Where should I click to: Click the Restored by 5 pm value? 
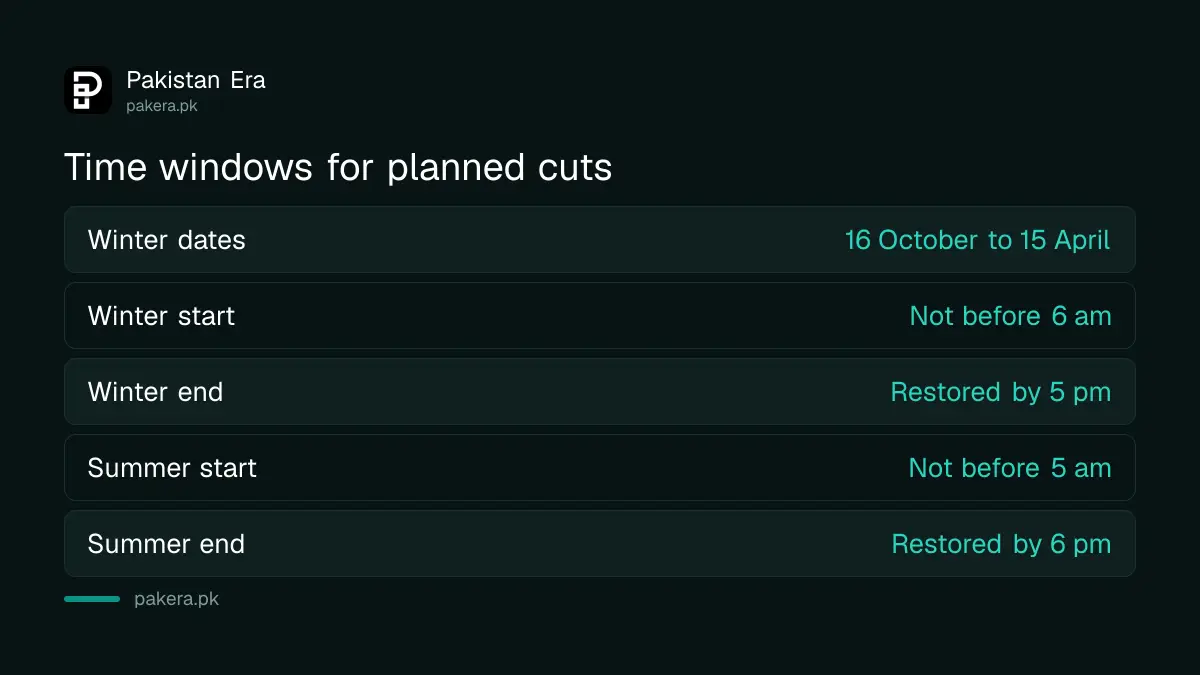pos(1001,392)
